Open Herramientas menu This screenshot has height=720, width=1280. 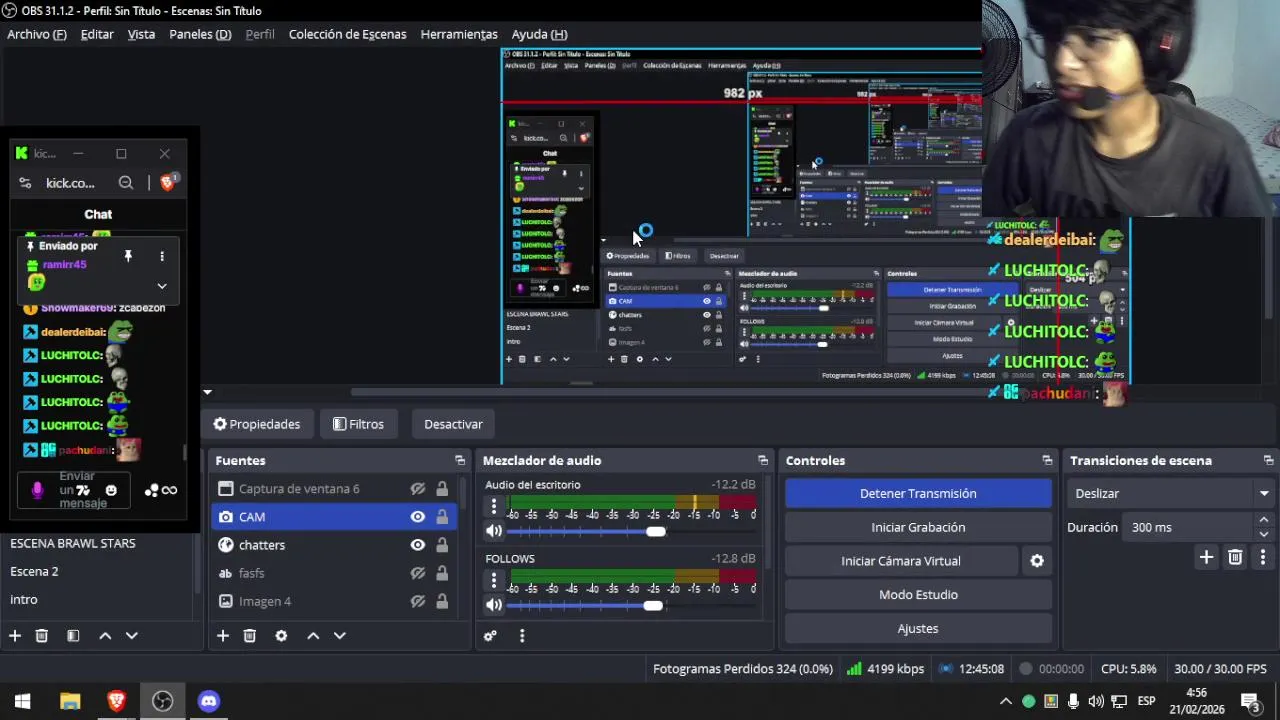click(459, 34)
